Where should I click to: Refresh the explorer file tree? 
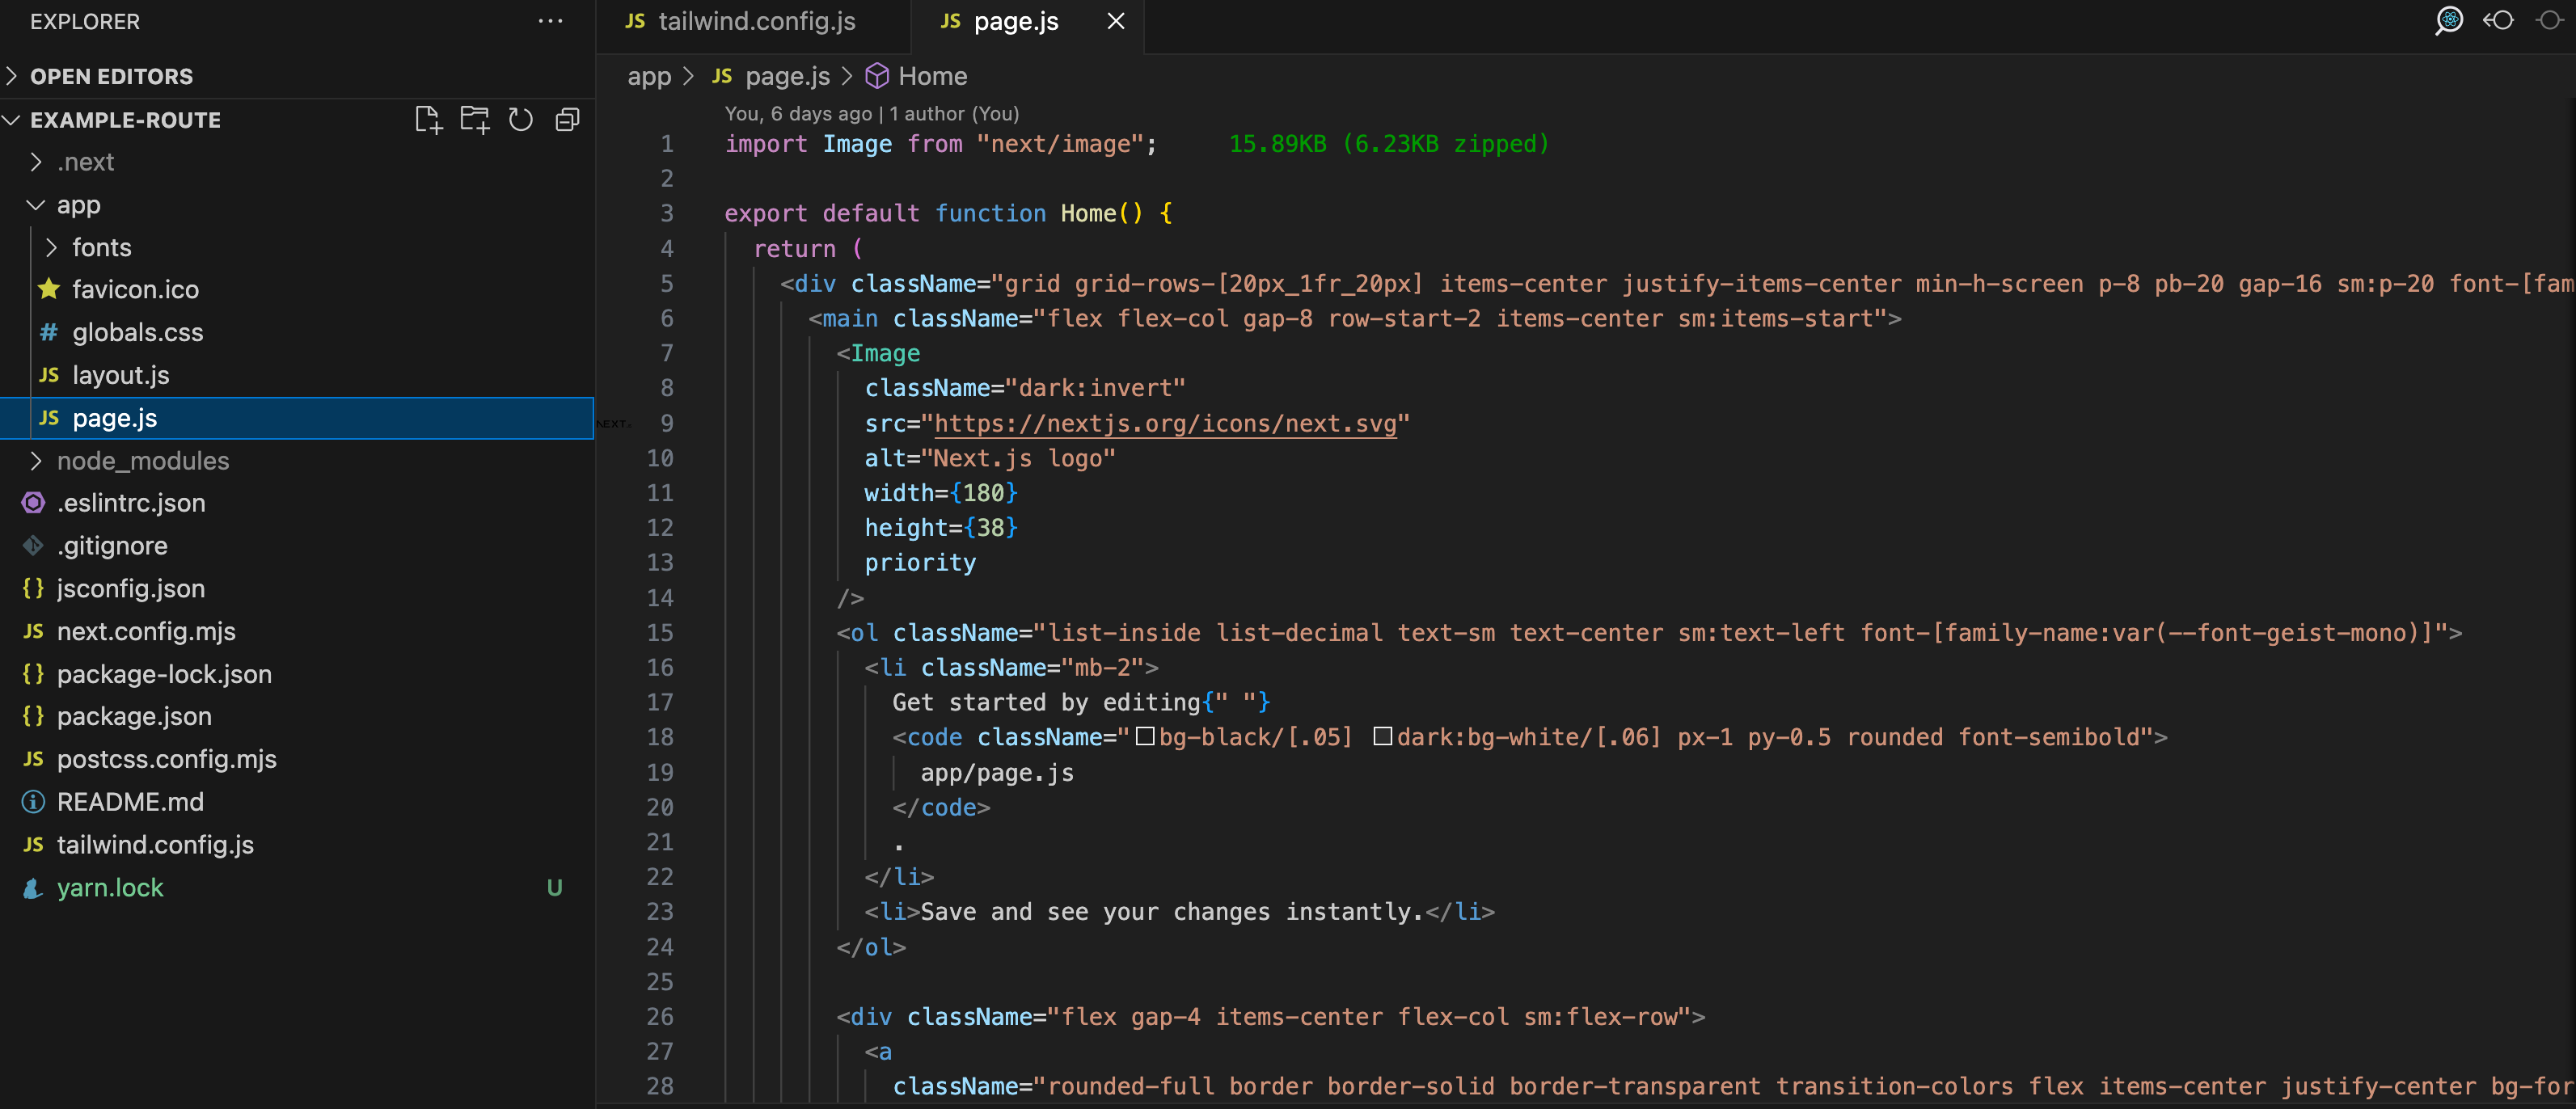pos(520,120)
